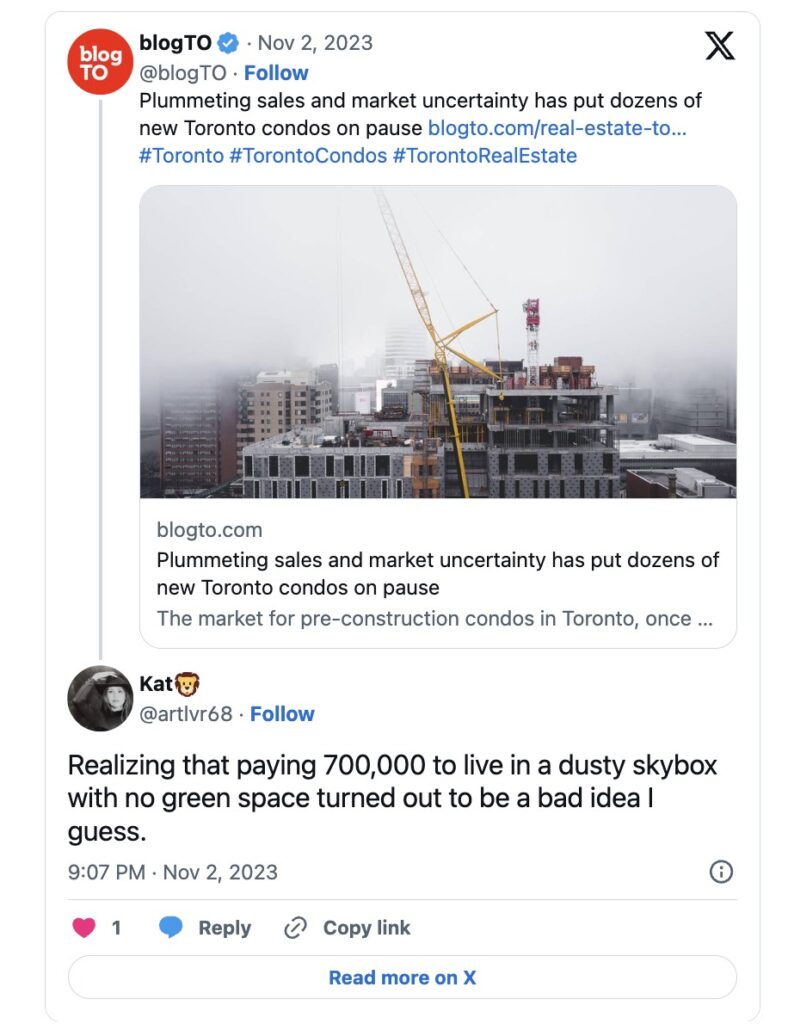
Task: Click blogTO's blue verified badge
Action: [x=228, y=43]
